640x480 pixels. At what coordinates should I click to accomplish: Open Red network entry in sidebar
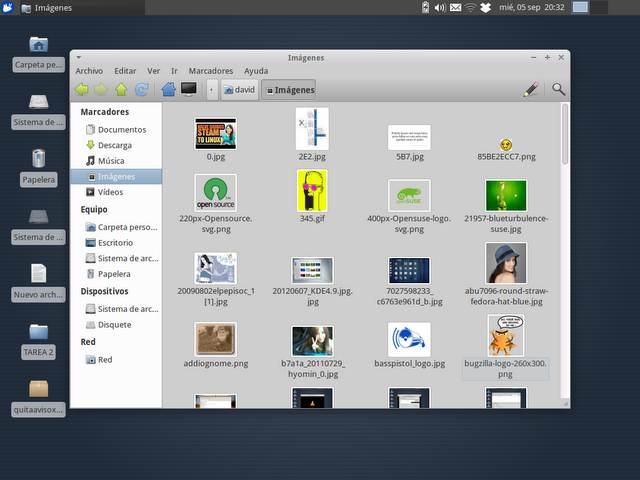pyautogui.click(x=116, y=360)
